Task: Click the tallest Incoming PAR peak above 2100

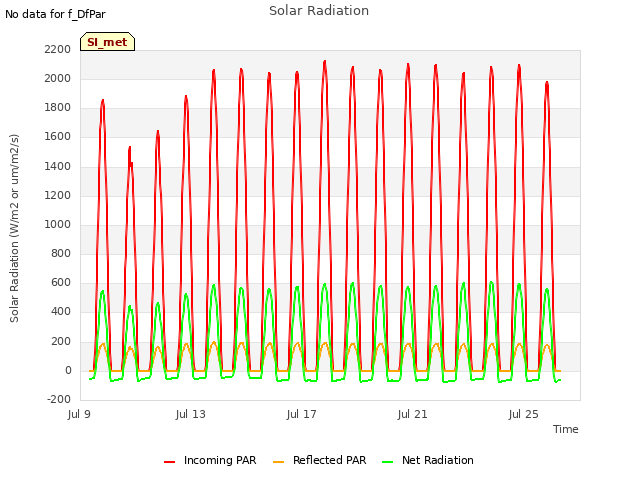Action: (x=325, y=62)
